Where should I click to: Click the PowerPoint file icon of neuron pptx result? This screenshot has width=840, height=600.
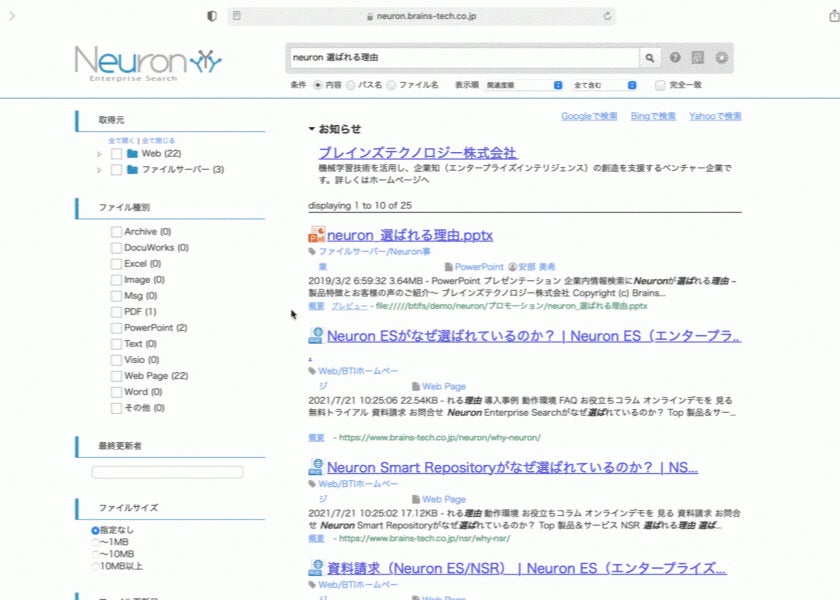pyautogui.click(x=317, y=235)
